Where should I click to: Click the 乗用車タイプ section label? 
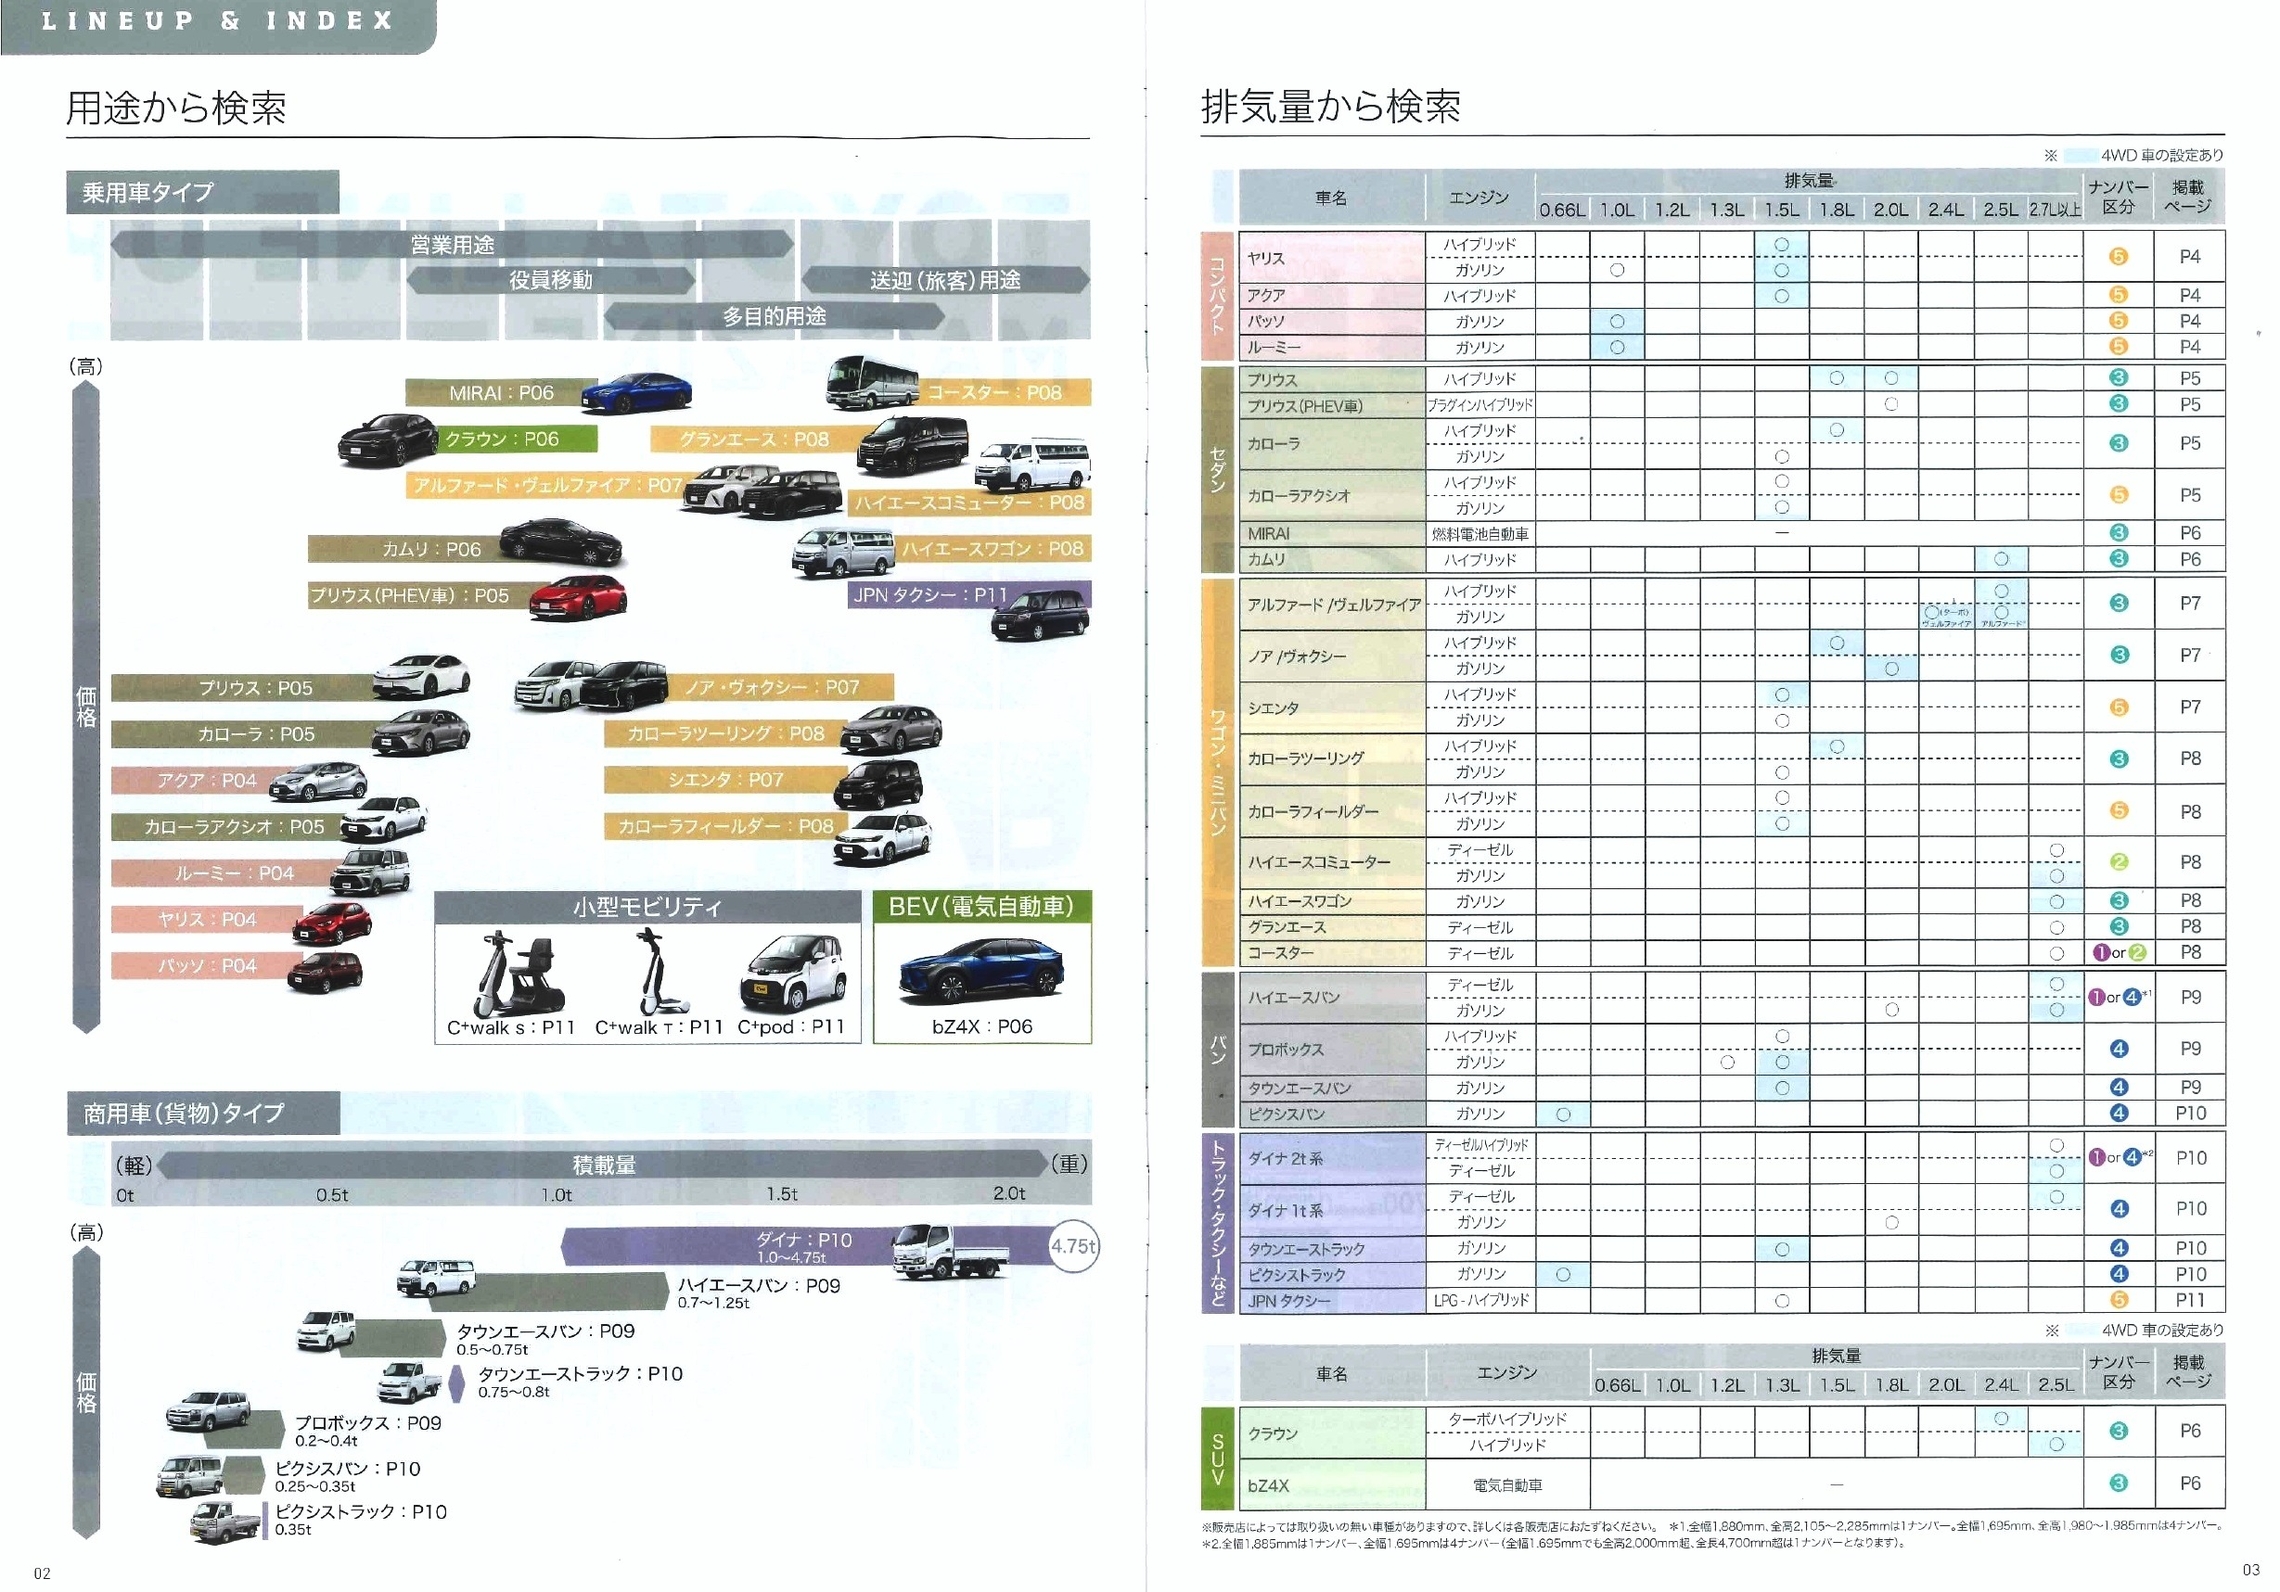(x=202, y=192)
